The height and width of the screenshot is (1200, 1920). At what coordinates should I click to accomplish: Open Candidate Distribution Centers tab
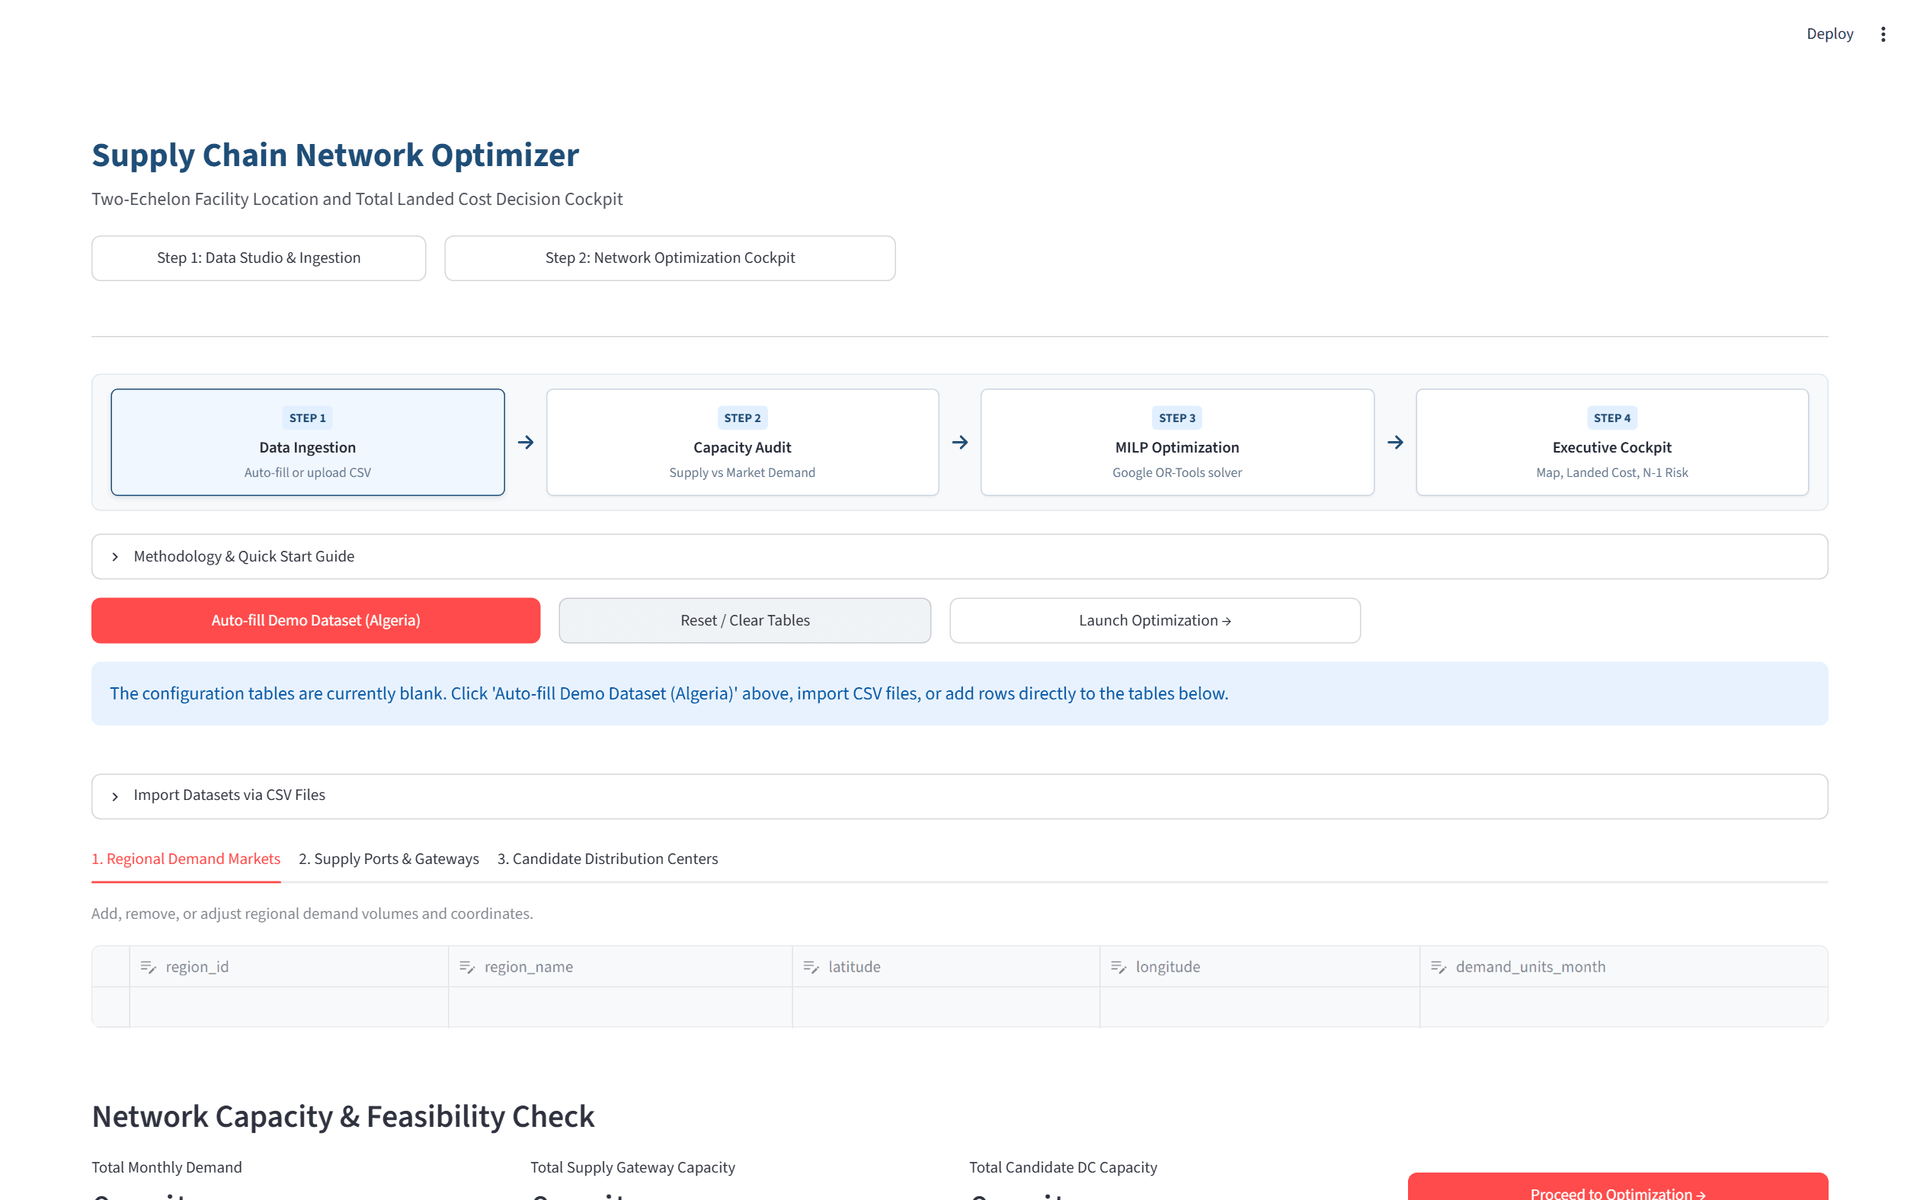[x=608, y=859]
